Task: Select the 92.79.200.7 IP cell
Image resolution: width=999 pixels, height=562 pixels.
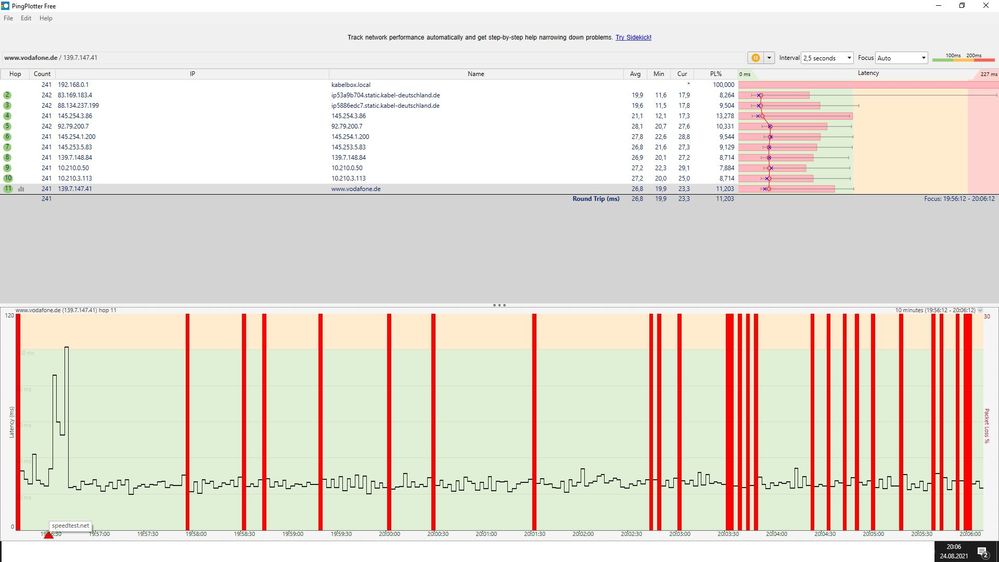Action: pos(73,126)
